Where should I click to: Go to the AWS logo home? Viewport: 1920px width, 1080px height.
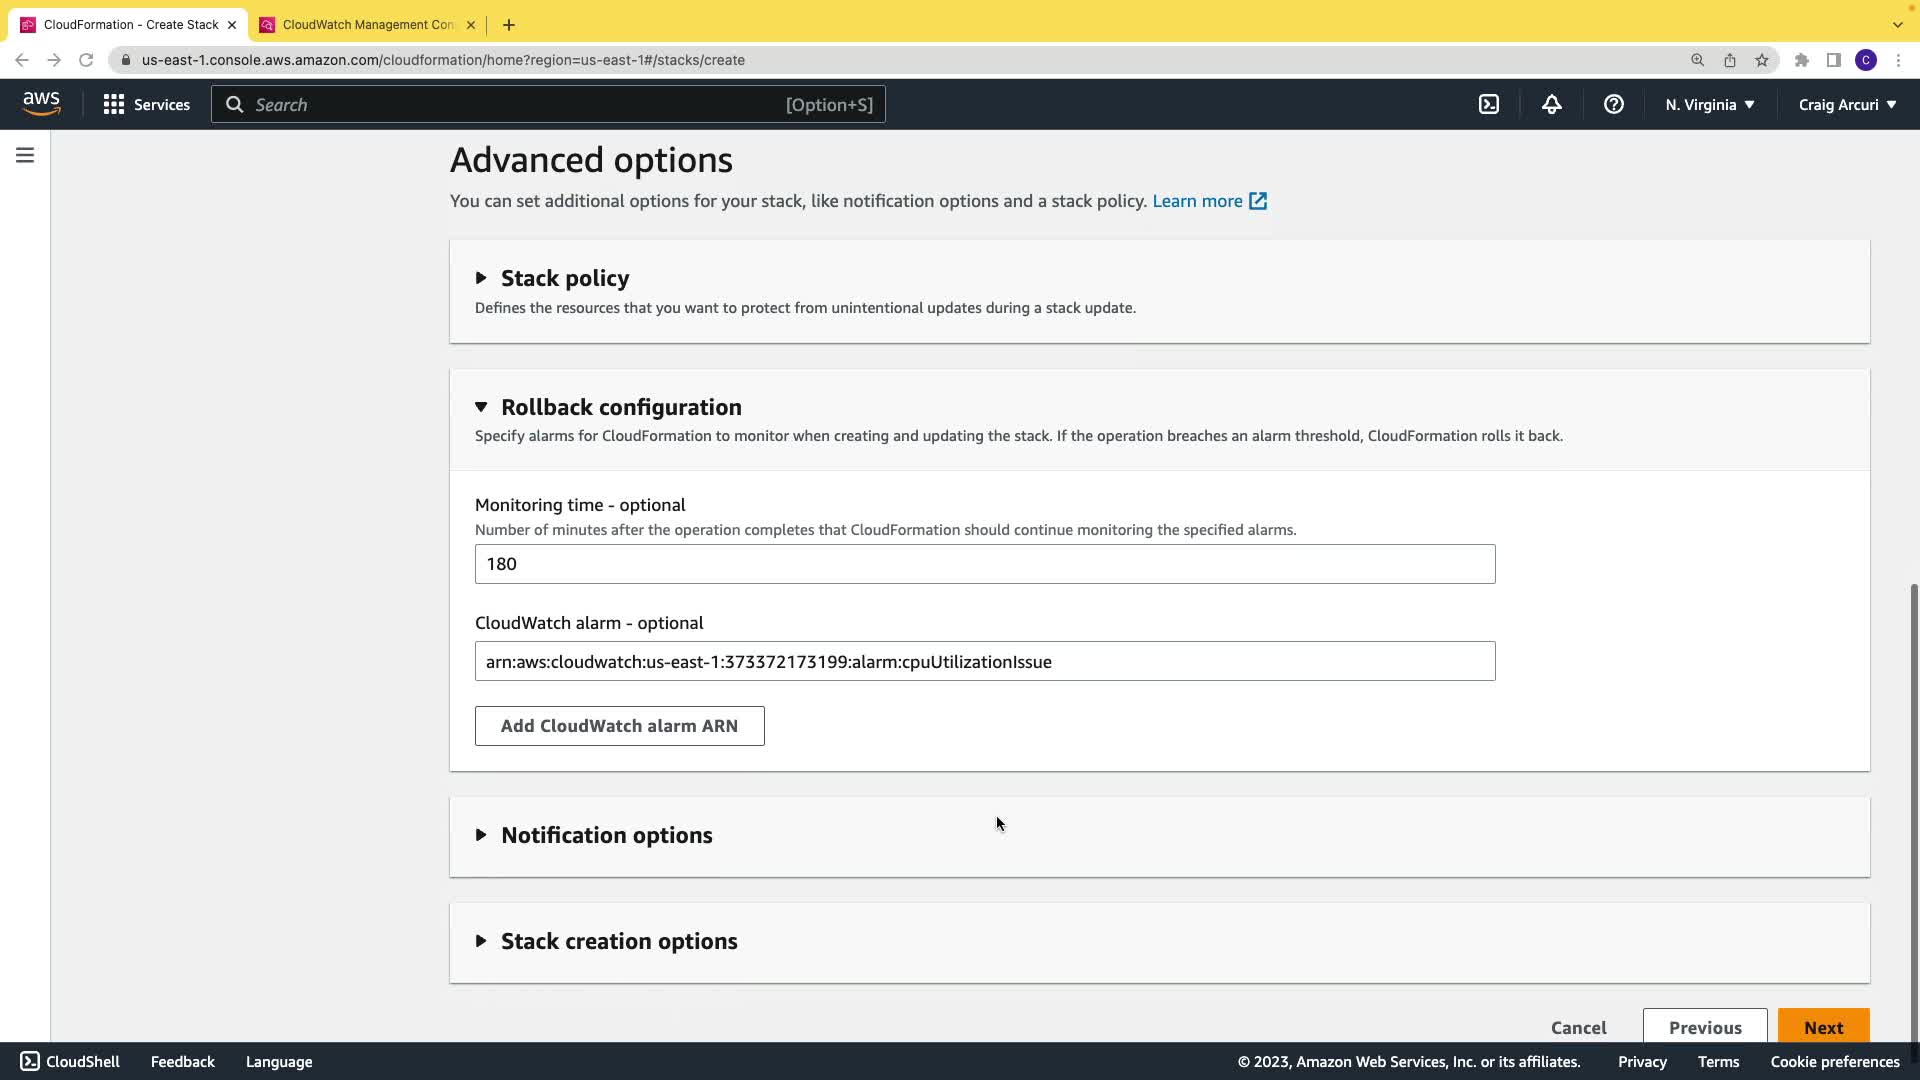41,103
